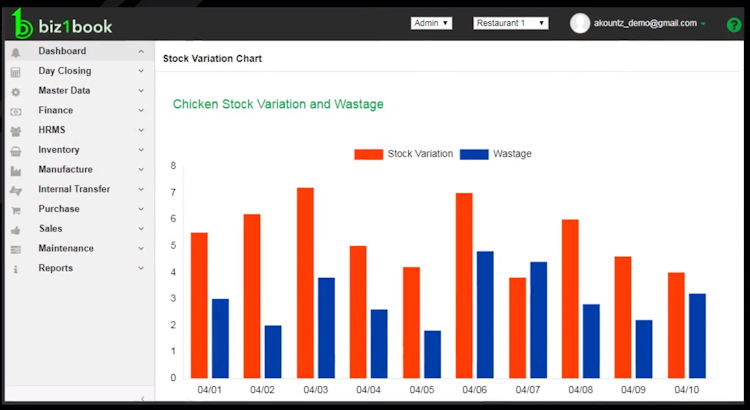This screenshot has height=410, width=750.
Task: Click the Dashboard bell icon
Action: click(x=16, y=52)
